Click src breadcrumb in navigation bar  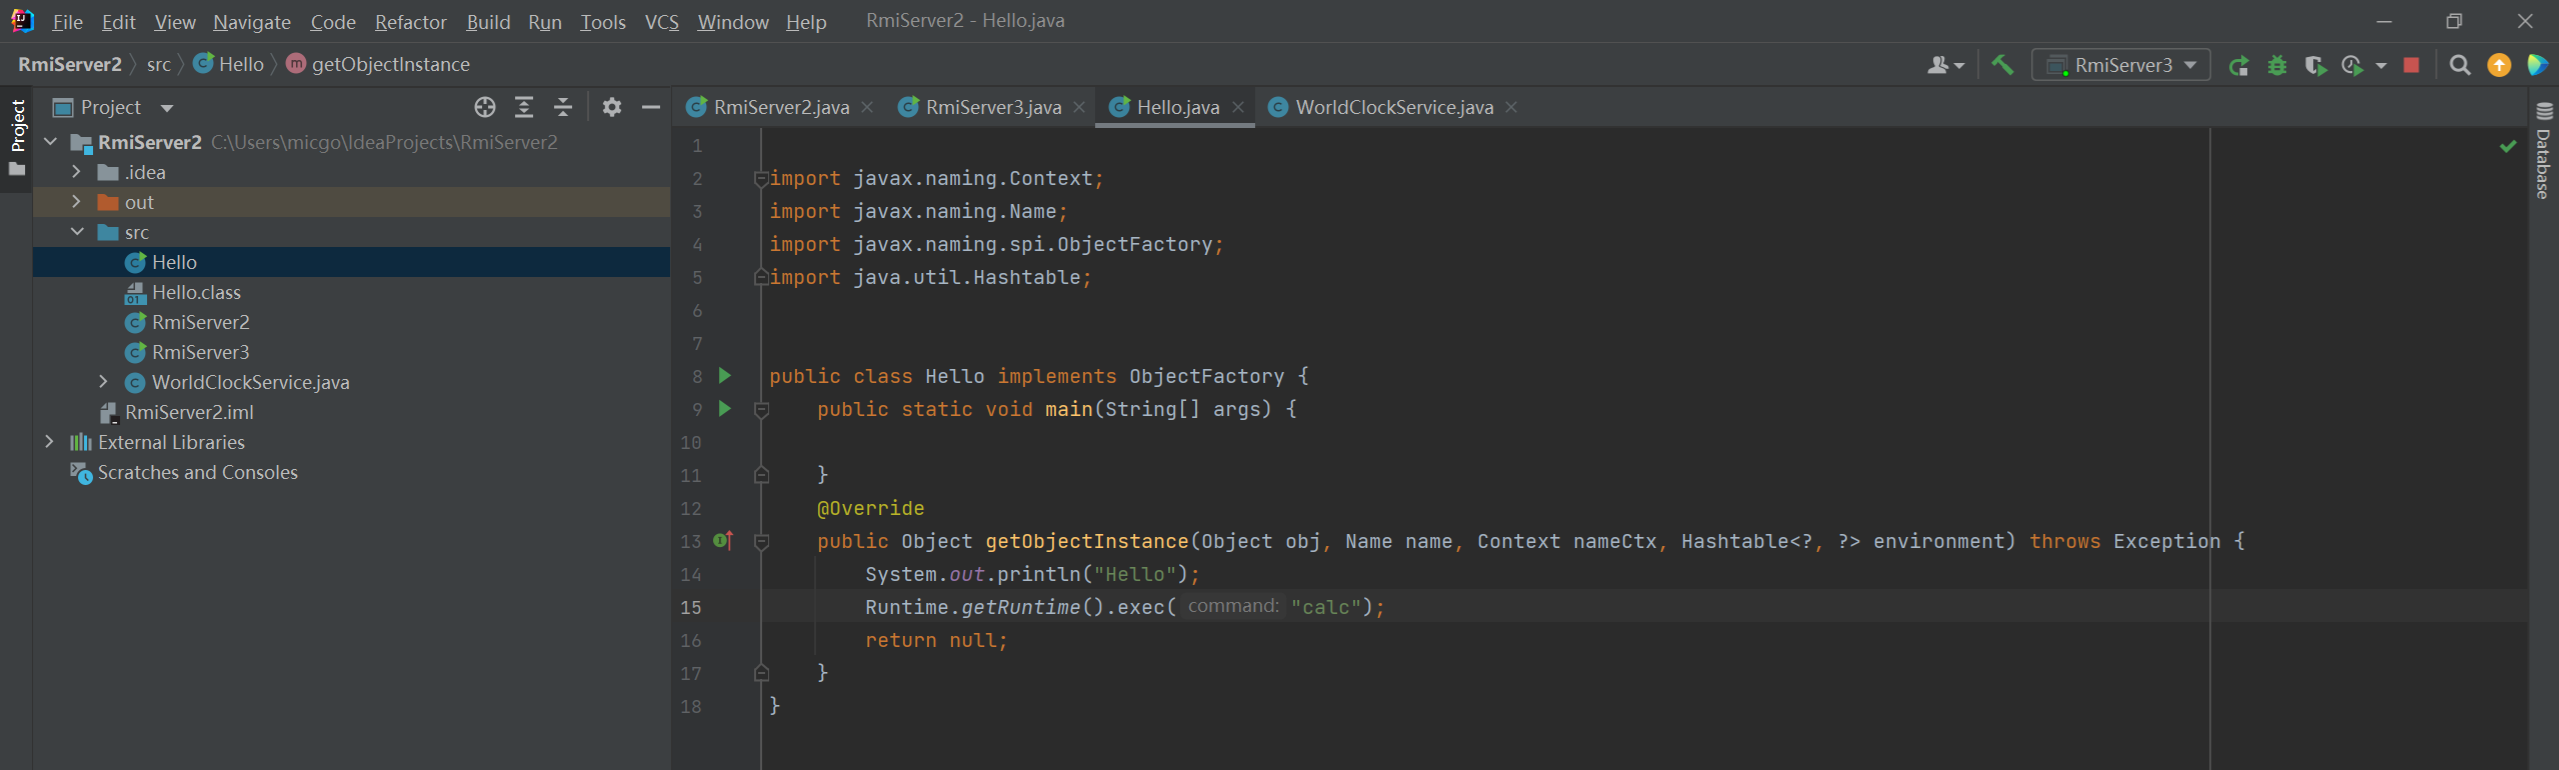[158, 64]
